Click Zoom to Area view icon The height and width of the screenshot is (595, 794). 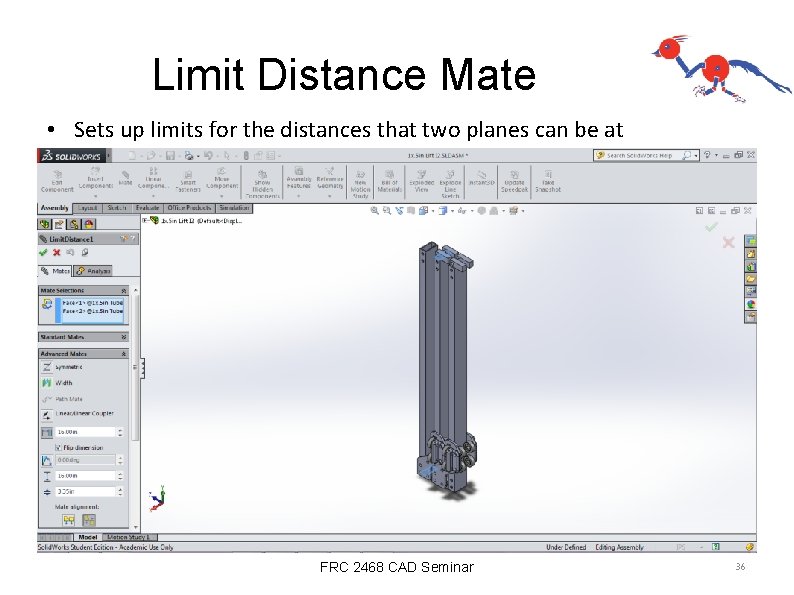(386, 211)
